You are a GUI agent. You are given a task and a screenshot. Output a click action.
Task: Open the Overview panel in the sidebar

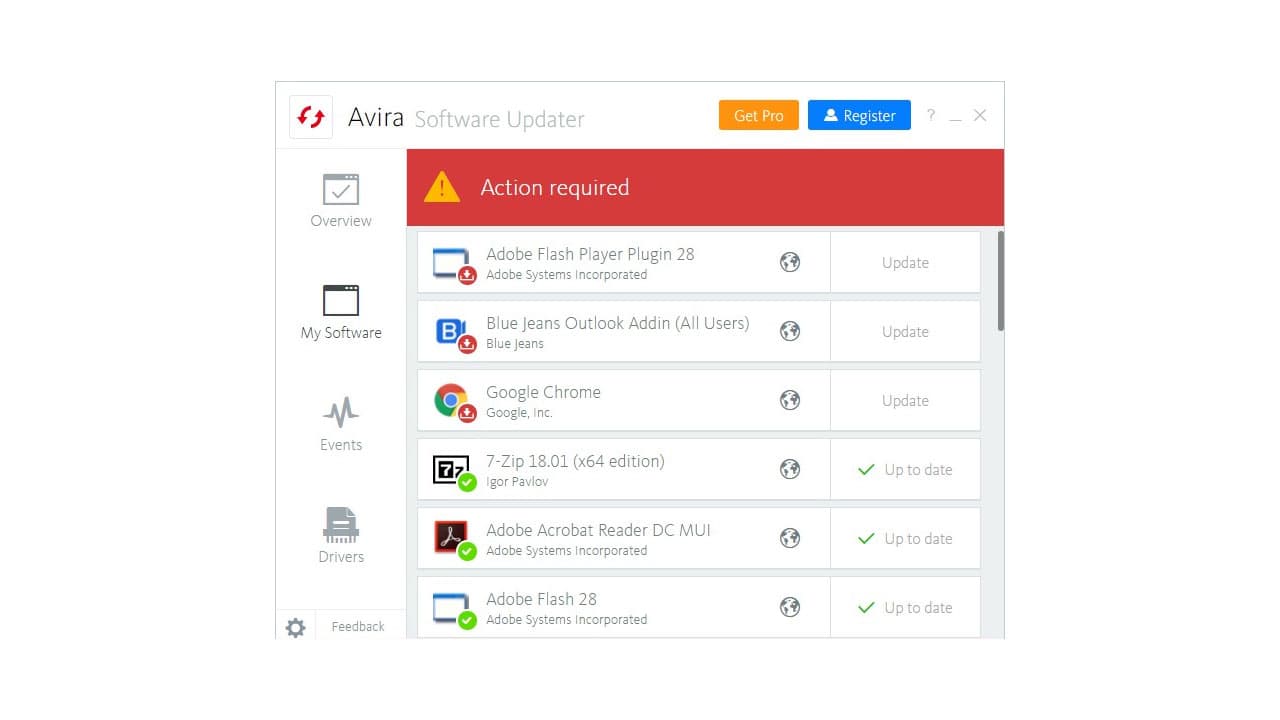pos(340,197)
